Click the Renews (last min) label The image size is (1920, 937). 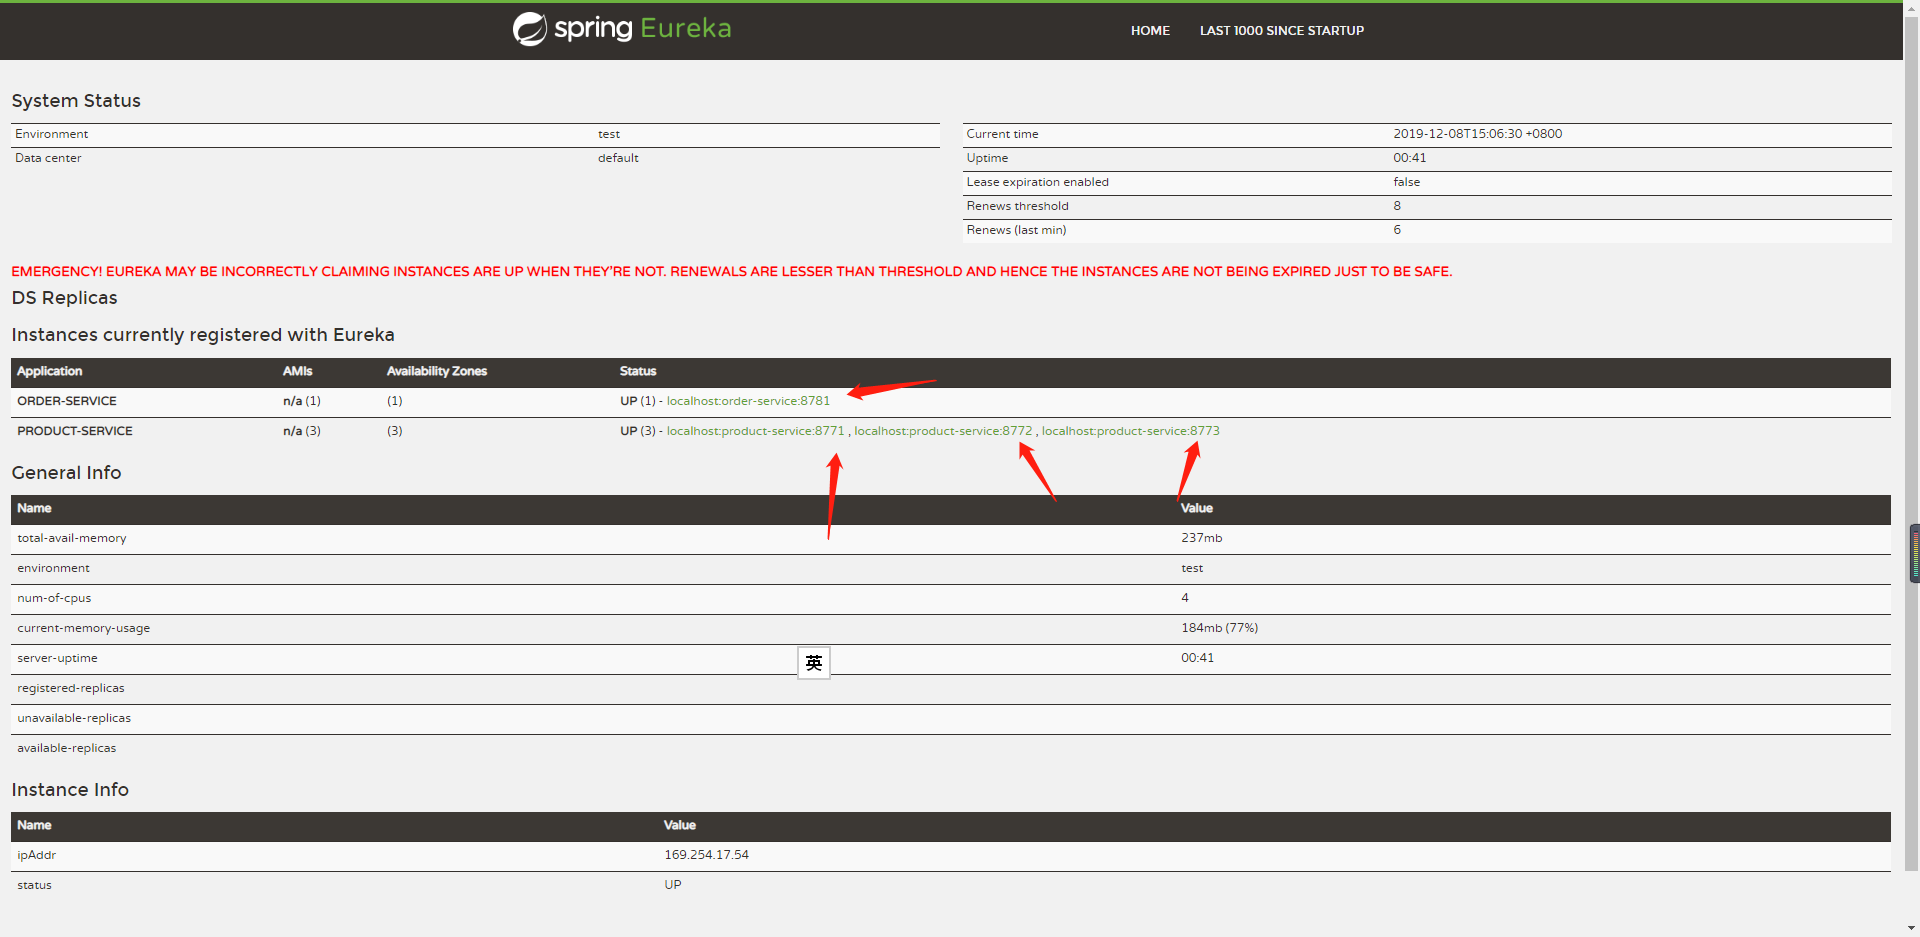[1016, 230]
